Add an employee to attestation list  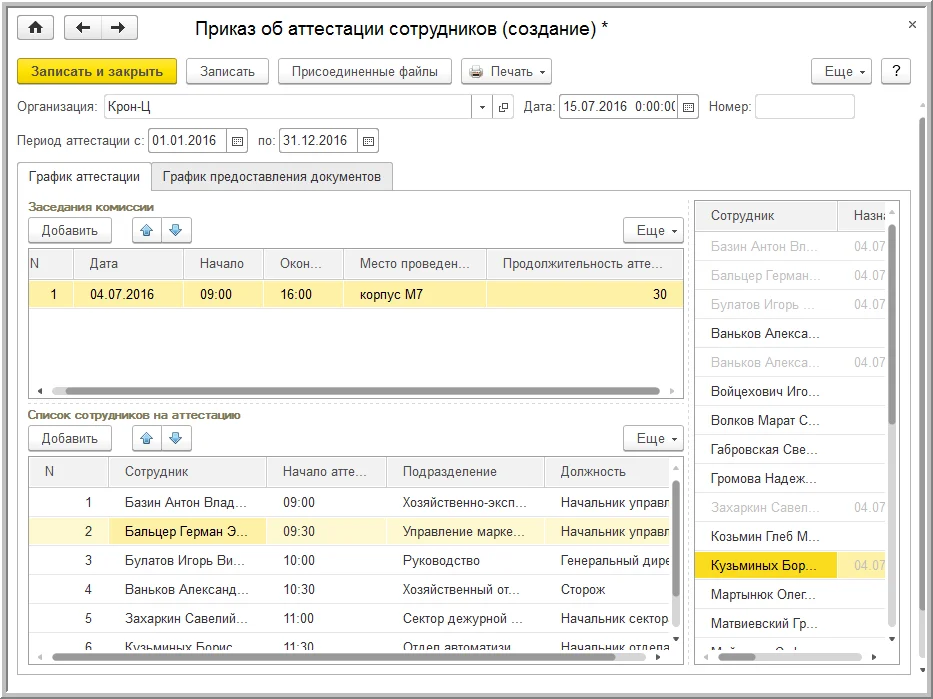tap(70, 439)
